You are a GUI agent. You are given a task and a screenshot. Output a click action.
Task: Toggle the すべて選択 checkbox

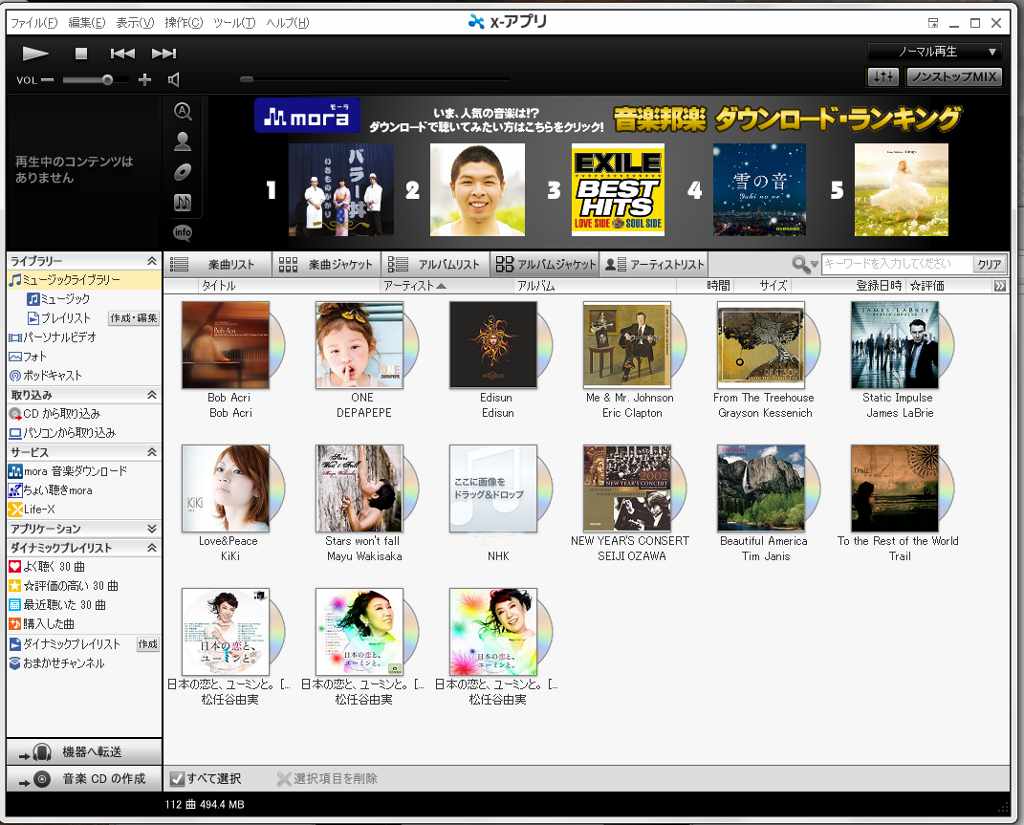[176, 779]
